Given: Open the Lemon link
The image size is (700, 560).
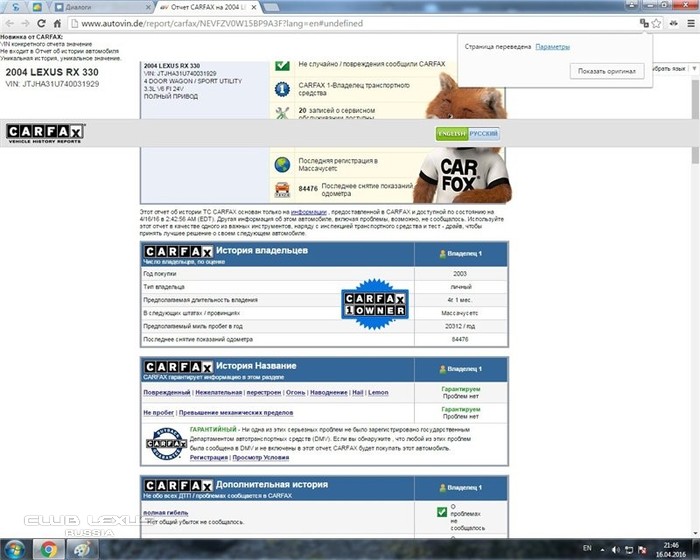Looking at the screenshot, I should [x=378, y=393].
